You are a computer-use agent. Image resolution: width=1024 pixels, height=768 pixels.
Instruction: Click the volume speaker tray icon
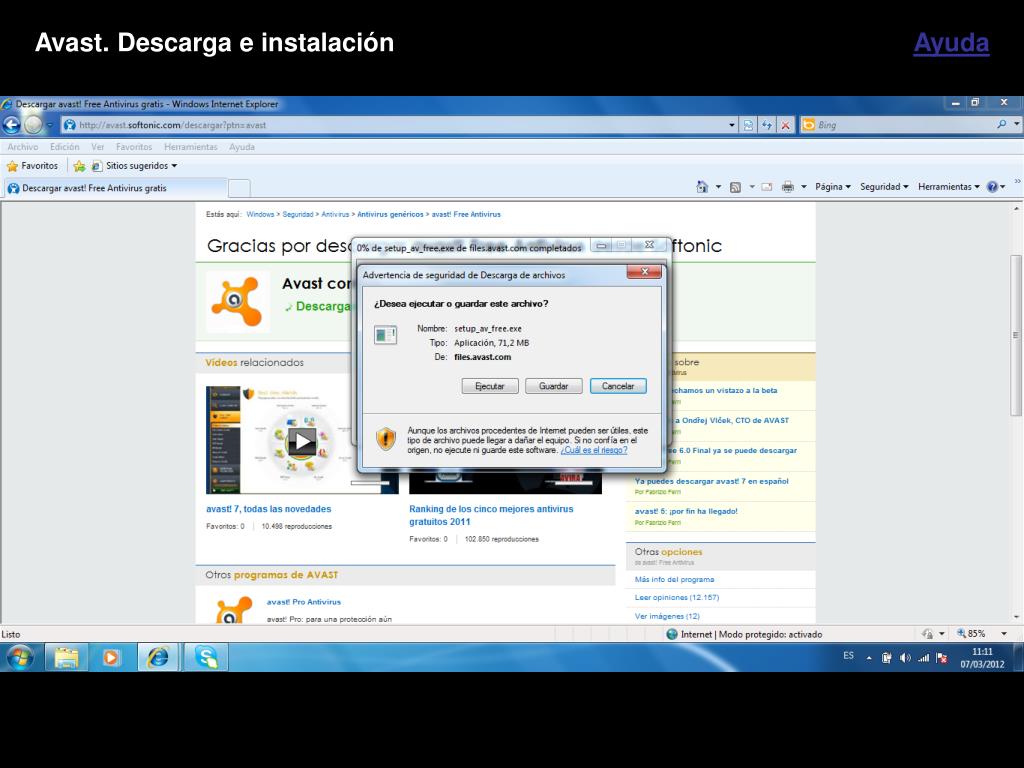904,658
